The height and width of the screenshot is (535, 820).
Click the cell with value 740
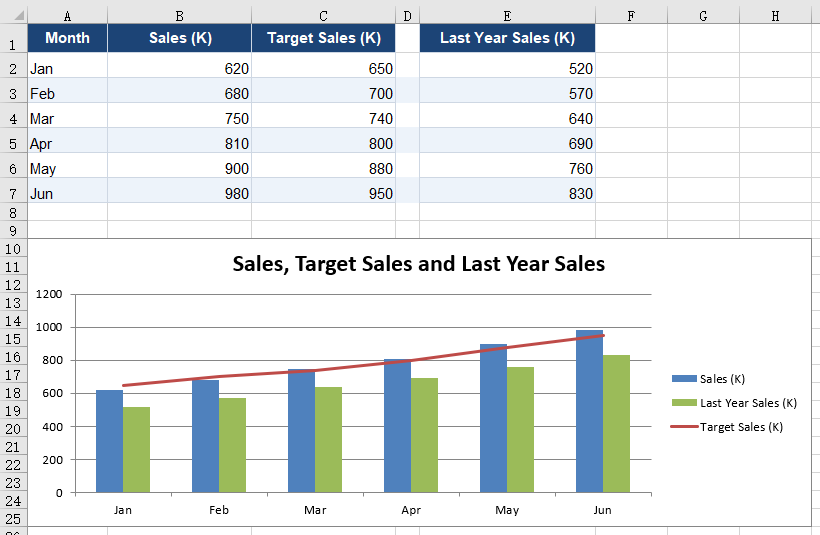click(x=323, y=116)
